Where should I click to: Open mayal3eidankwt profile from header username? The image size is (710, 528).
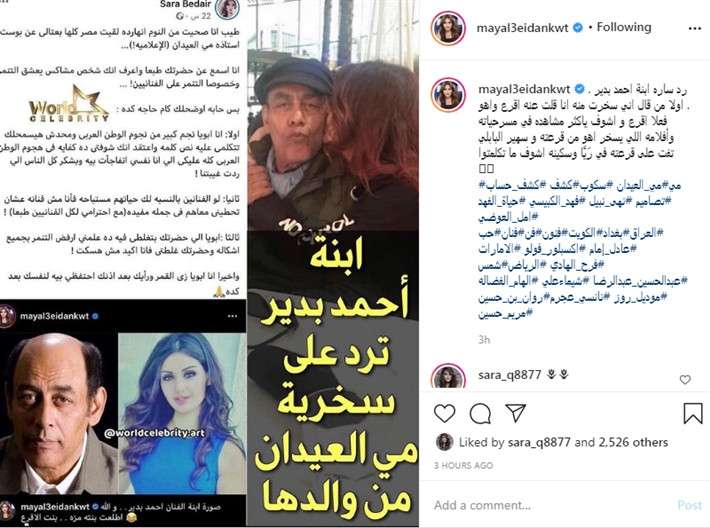[522, 28]
